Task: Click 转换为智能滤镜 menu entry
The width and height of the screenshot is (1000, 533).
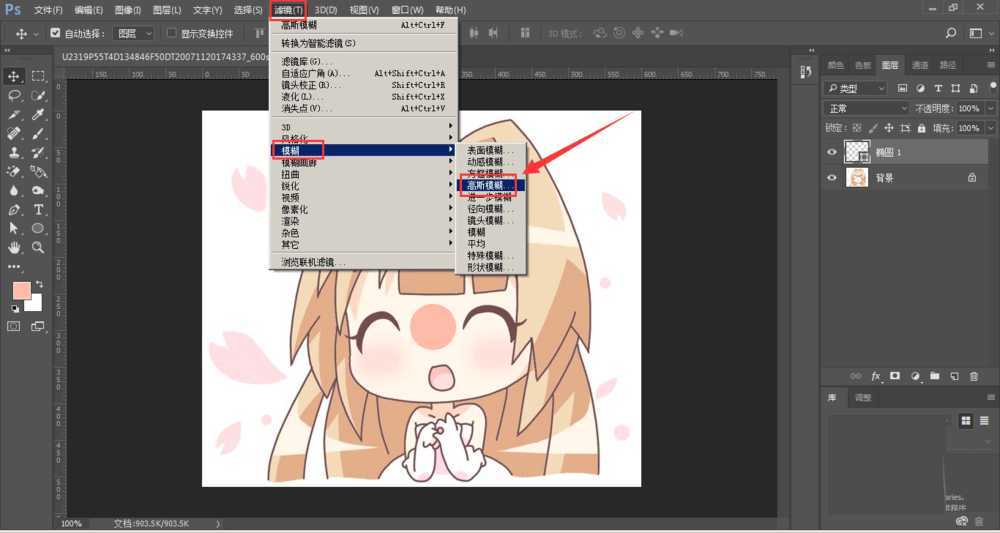Action: [x=318, y=43]
